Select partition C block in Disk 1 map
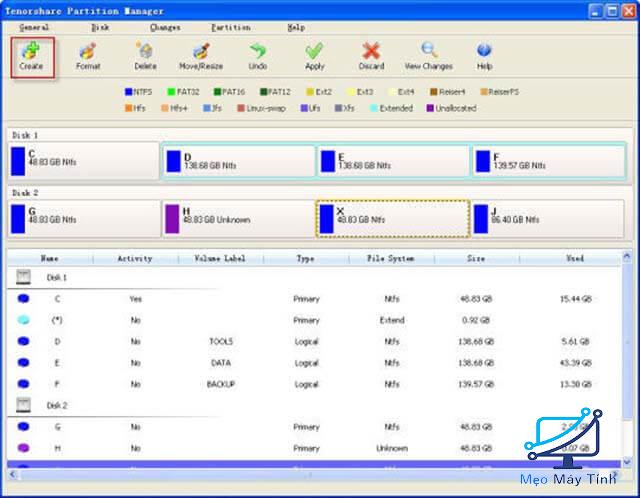The image size is (640, 498). 84,161
